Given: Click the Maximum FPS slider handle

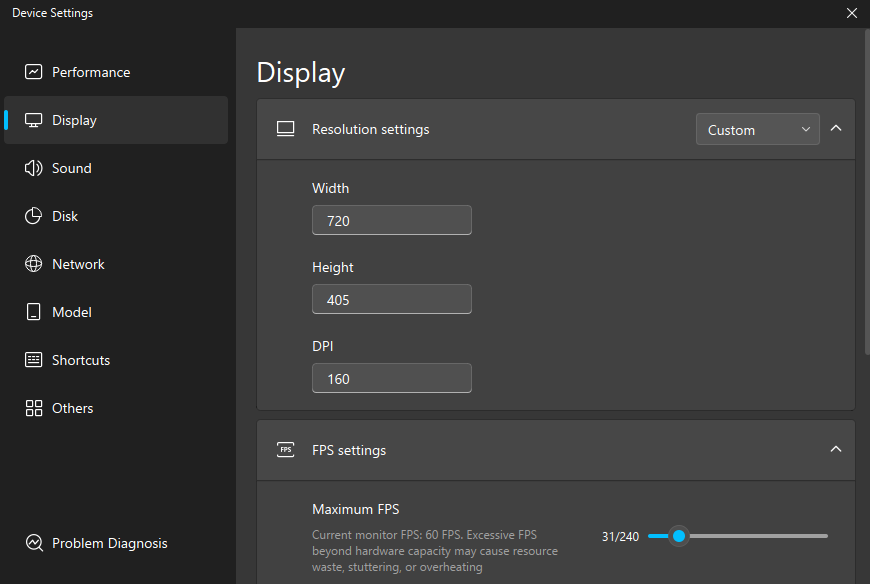Looking at the screenshot, I should click(x=678, y=536).
